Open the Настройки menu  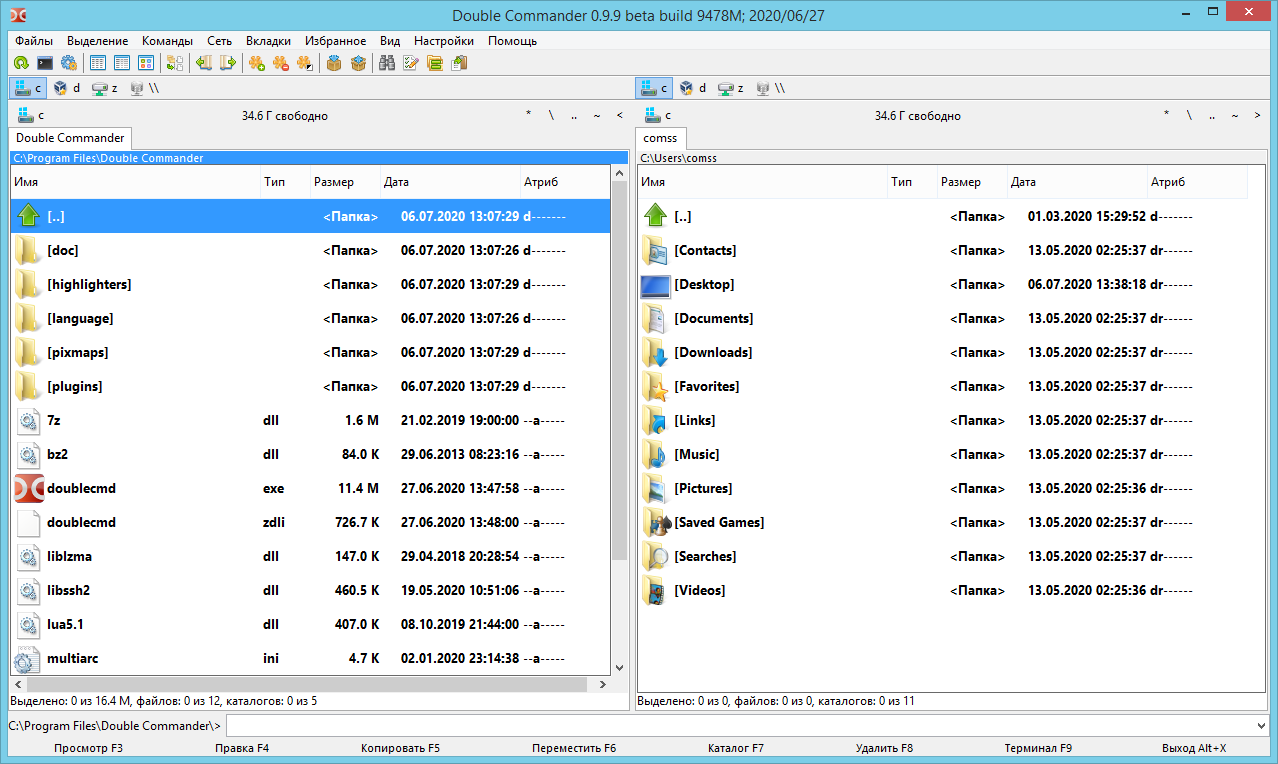tap(444, 41)
